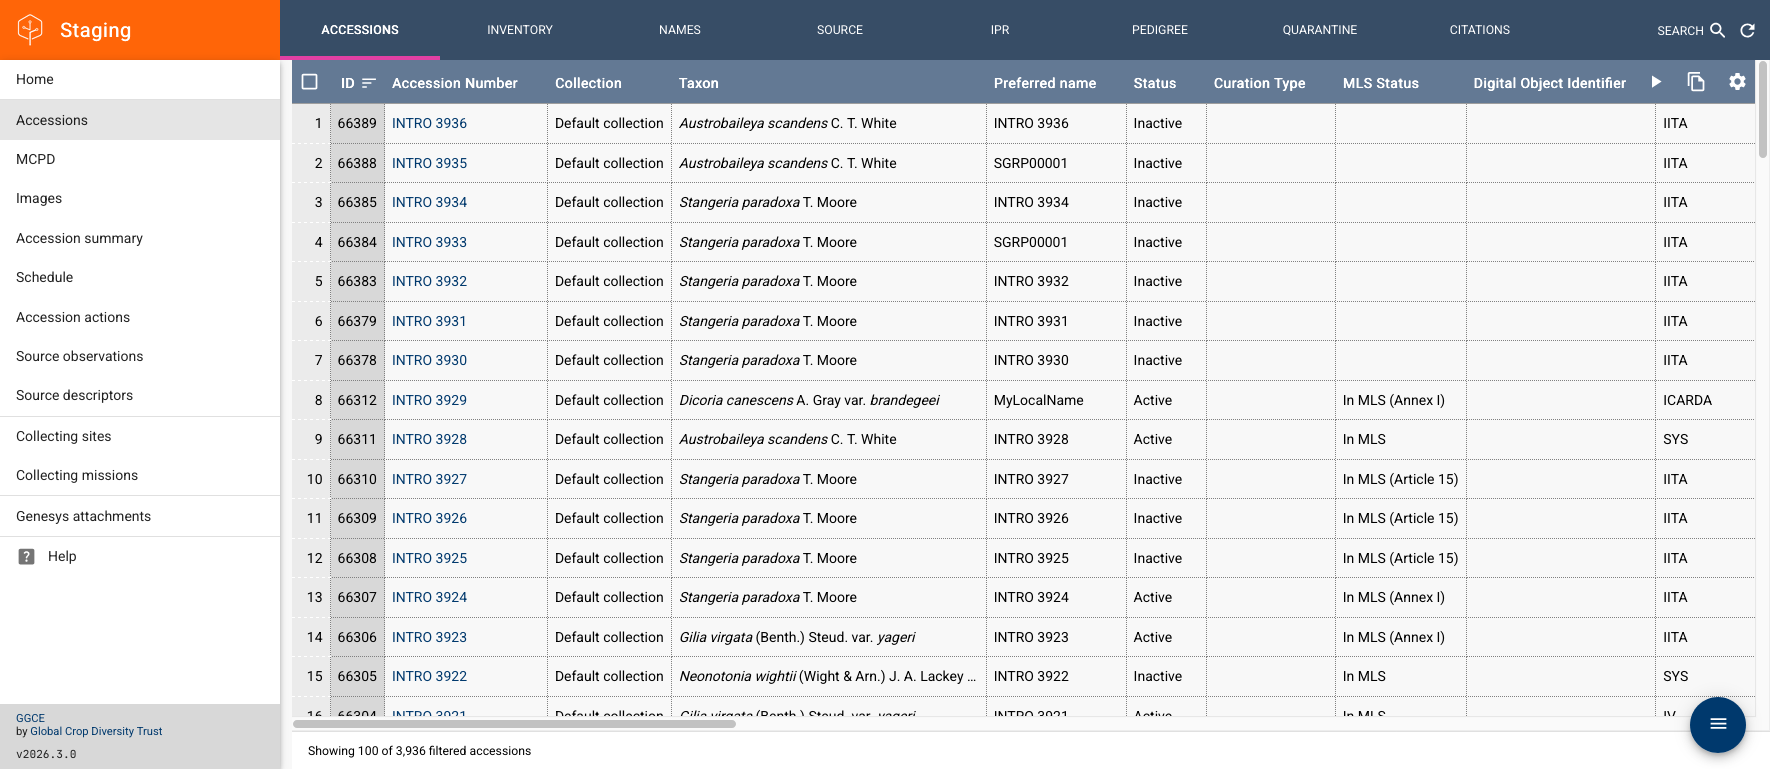Toggle the select-all checkbox in header
Screen dimensions: 1770x769
(310, 82)
